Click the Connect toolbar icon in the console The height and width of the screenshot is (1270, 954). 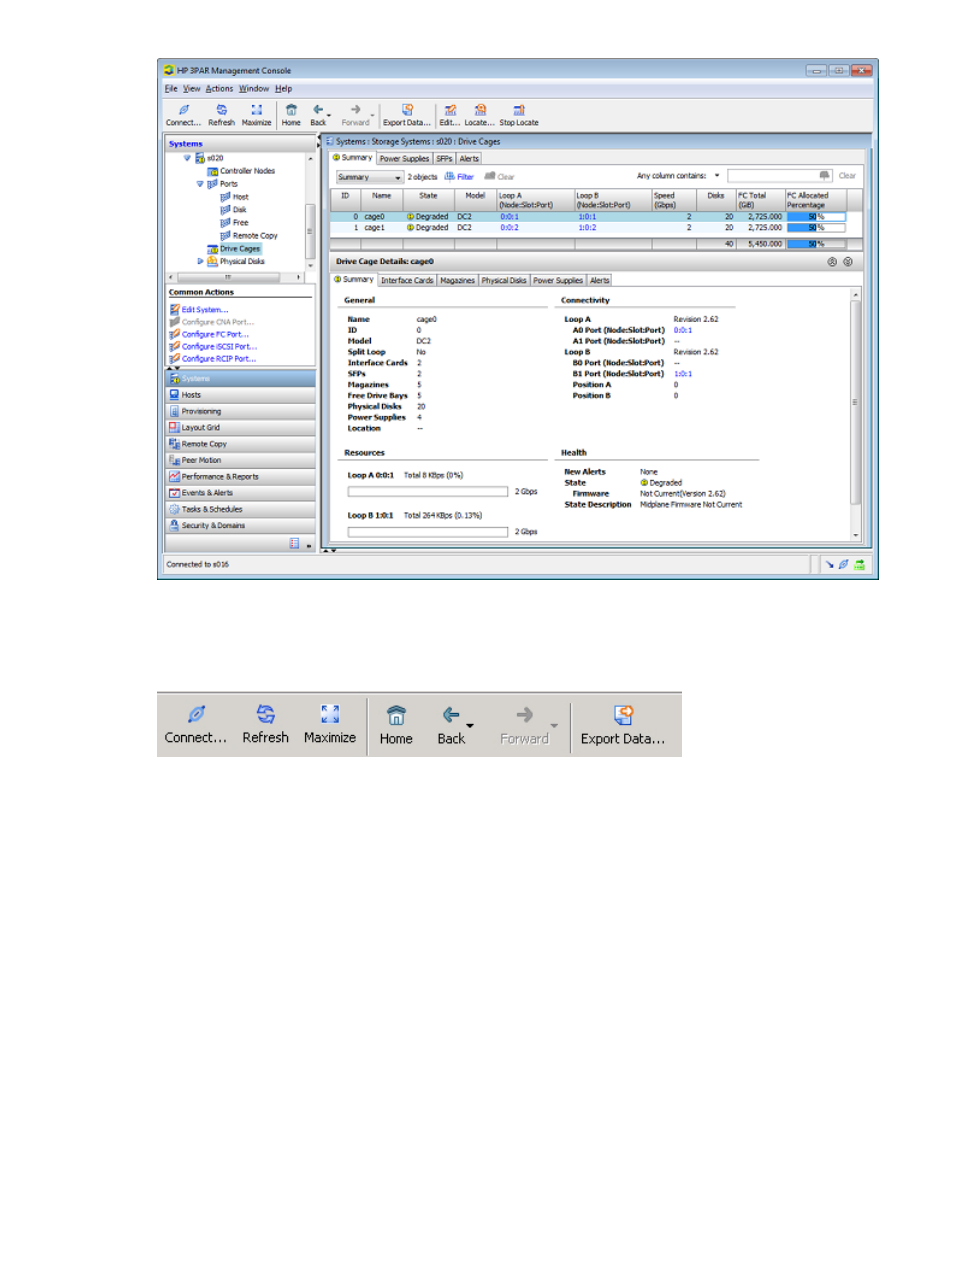pyautogui.click(x=184, y=110)
